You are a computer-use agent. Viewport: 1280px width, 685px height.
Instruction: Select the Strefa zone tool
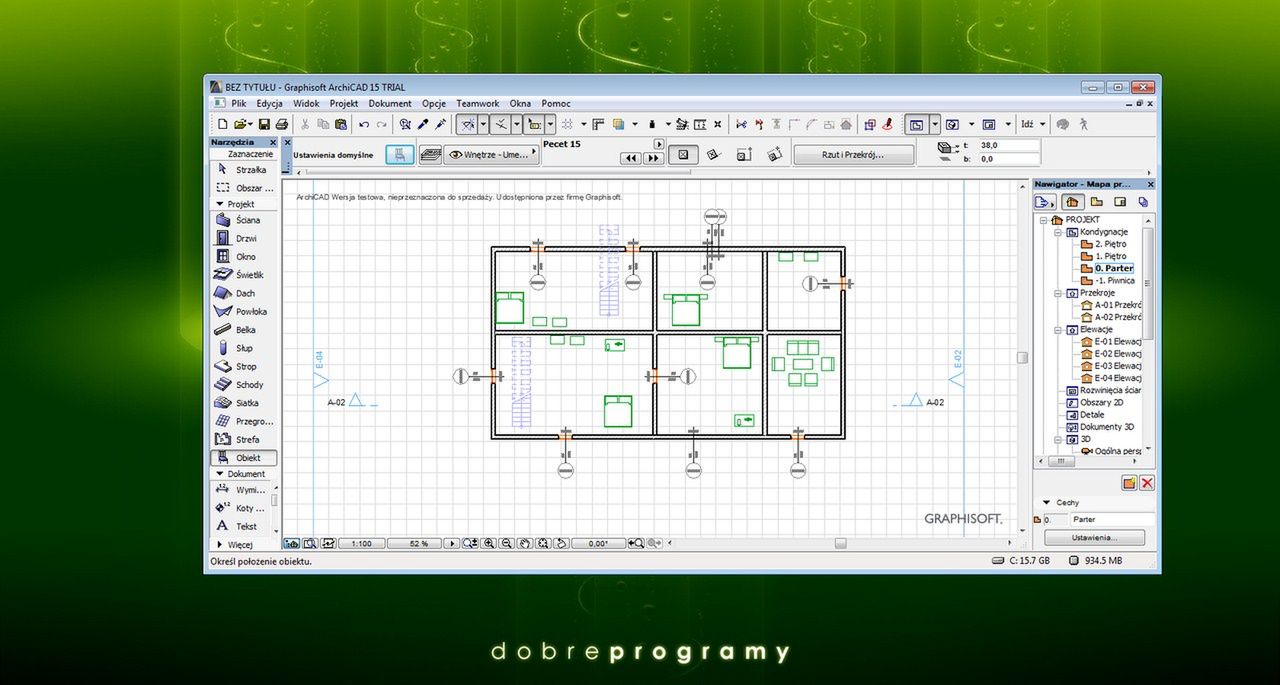click(244, 439)
